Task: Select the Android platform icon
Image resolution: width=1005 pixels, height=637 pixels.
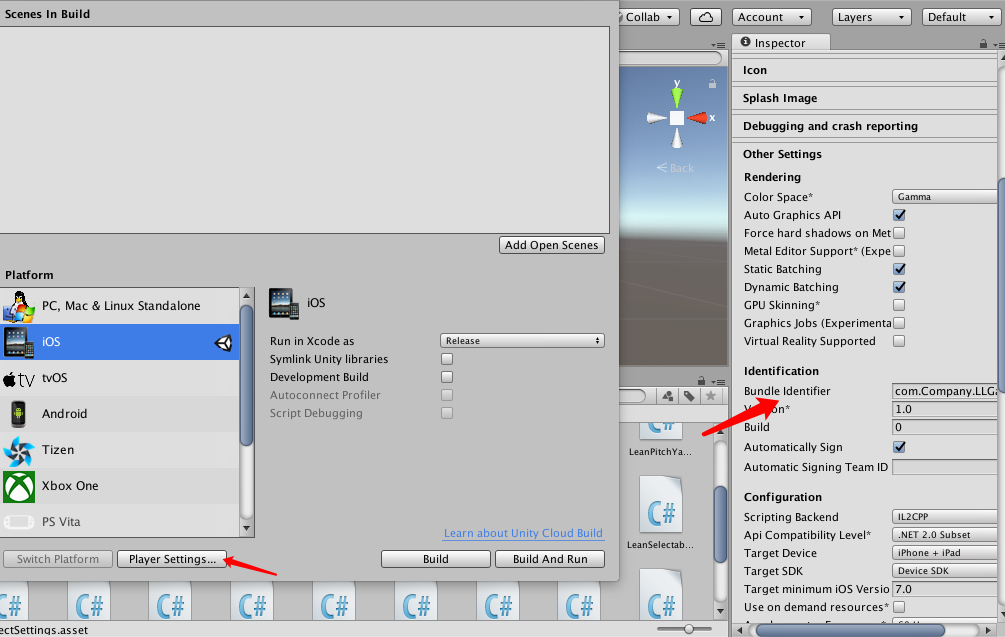Action: click(x=19, y=414)
